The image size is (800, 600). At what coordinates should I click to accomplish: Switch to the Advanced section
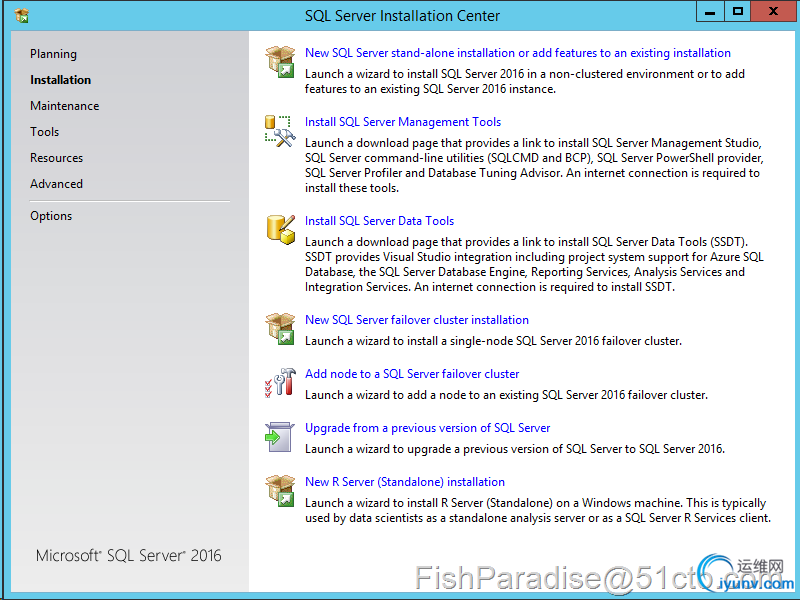(57, 184)
